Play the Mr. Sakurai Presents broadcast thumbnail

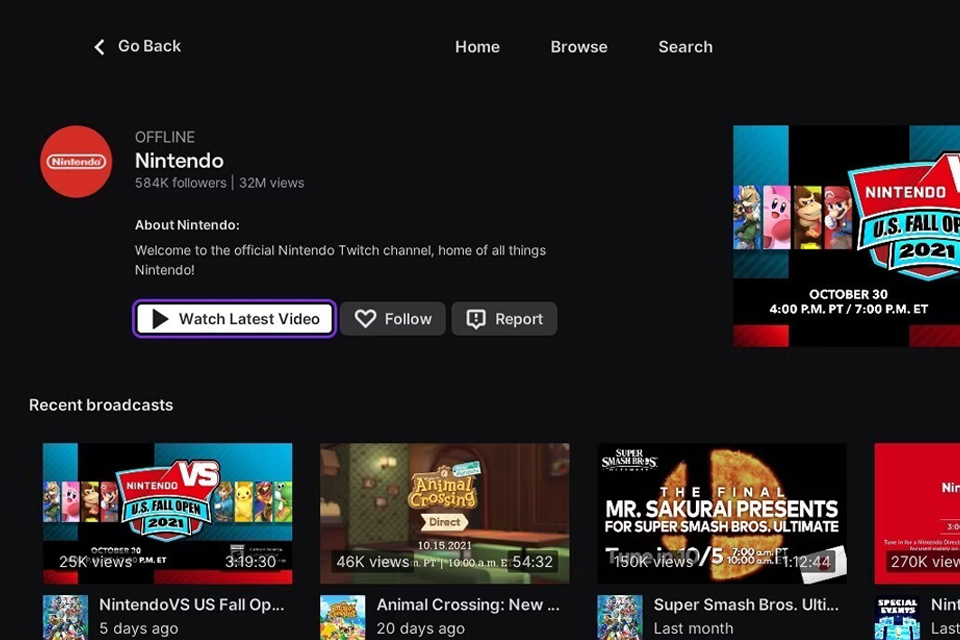tap(722, 513)
